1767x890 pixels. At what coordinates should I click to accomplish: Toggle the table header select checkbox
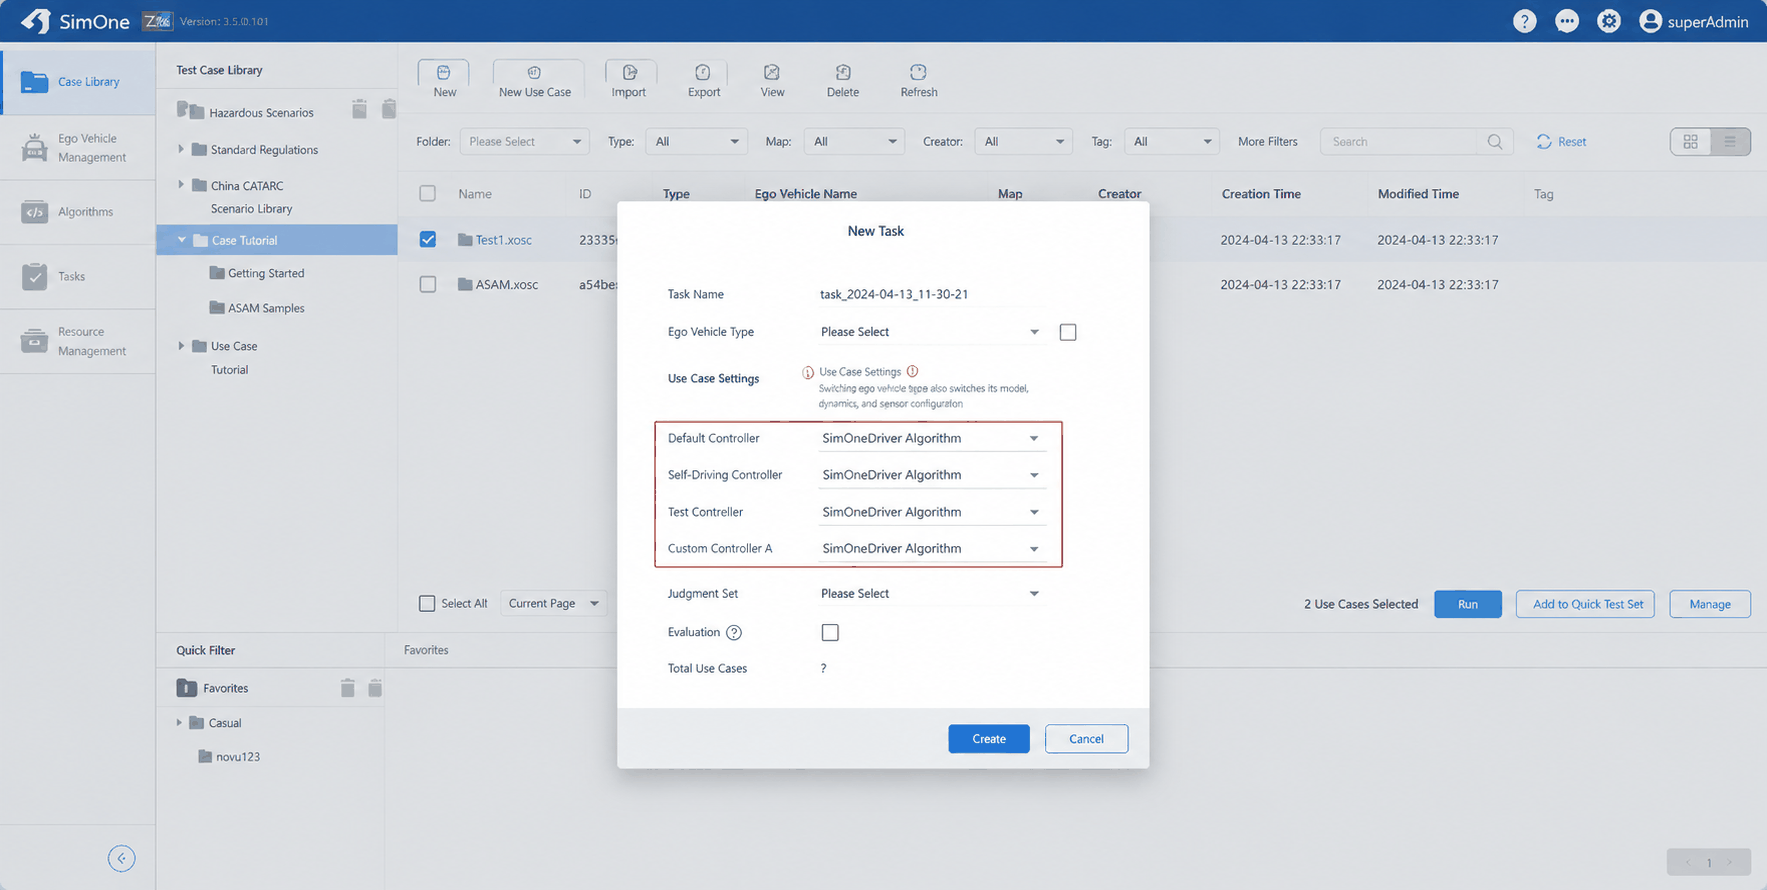click(x=428, y=194)
